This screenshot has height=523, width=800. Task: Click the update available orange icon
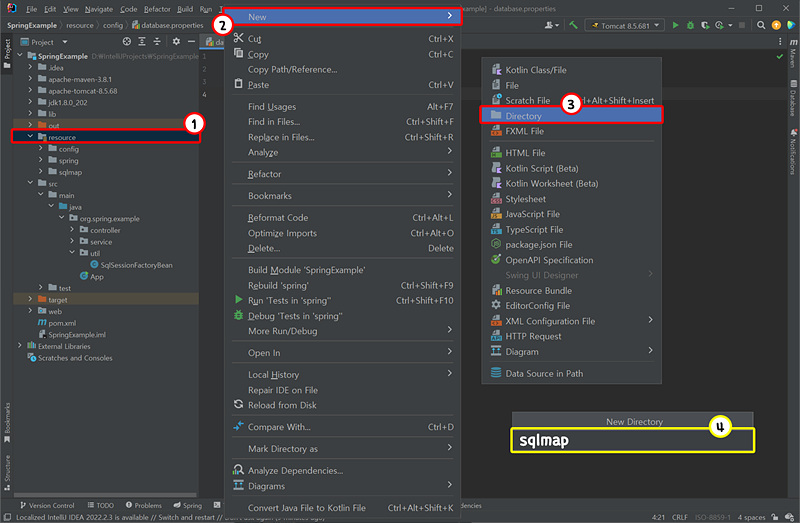tap(776, 25)
